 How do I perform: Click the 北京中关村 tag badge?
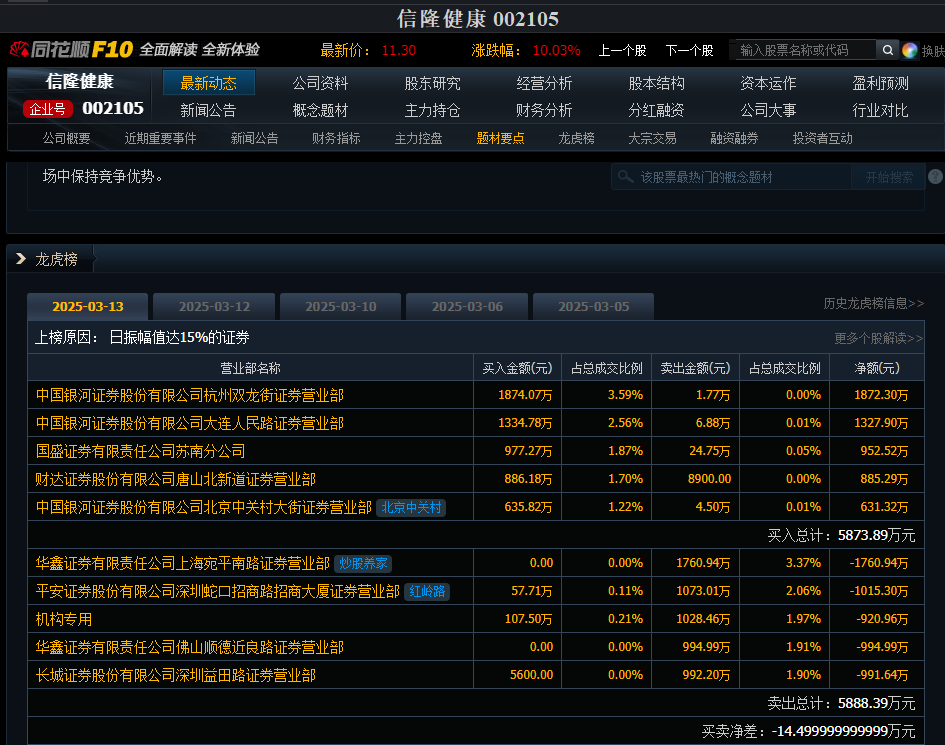click(x=411, y=508)
